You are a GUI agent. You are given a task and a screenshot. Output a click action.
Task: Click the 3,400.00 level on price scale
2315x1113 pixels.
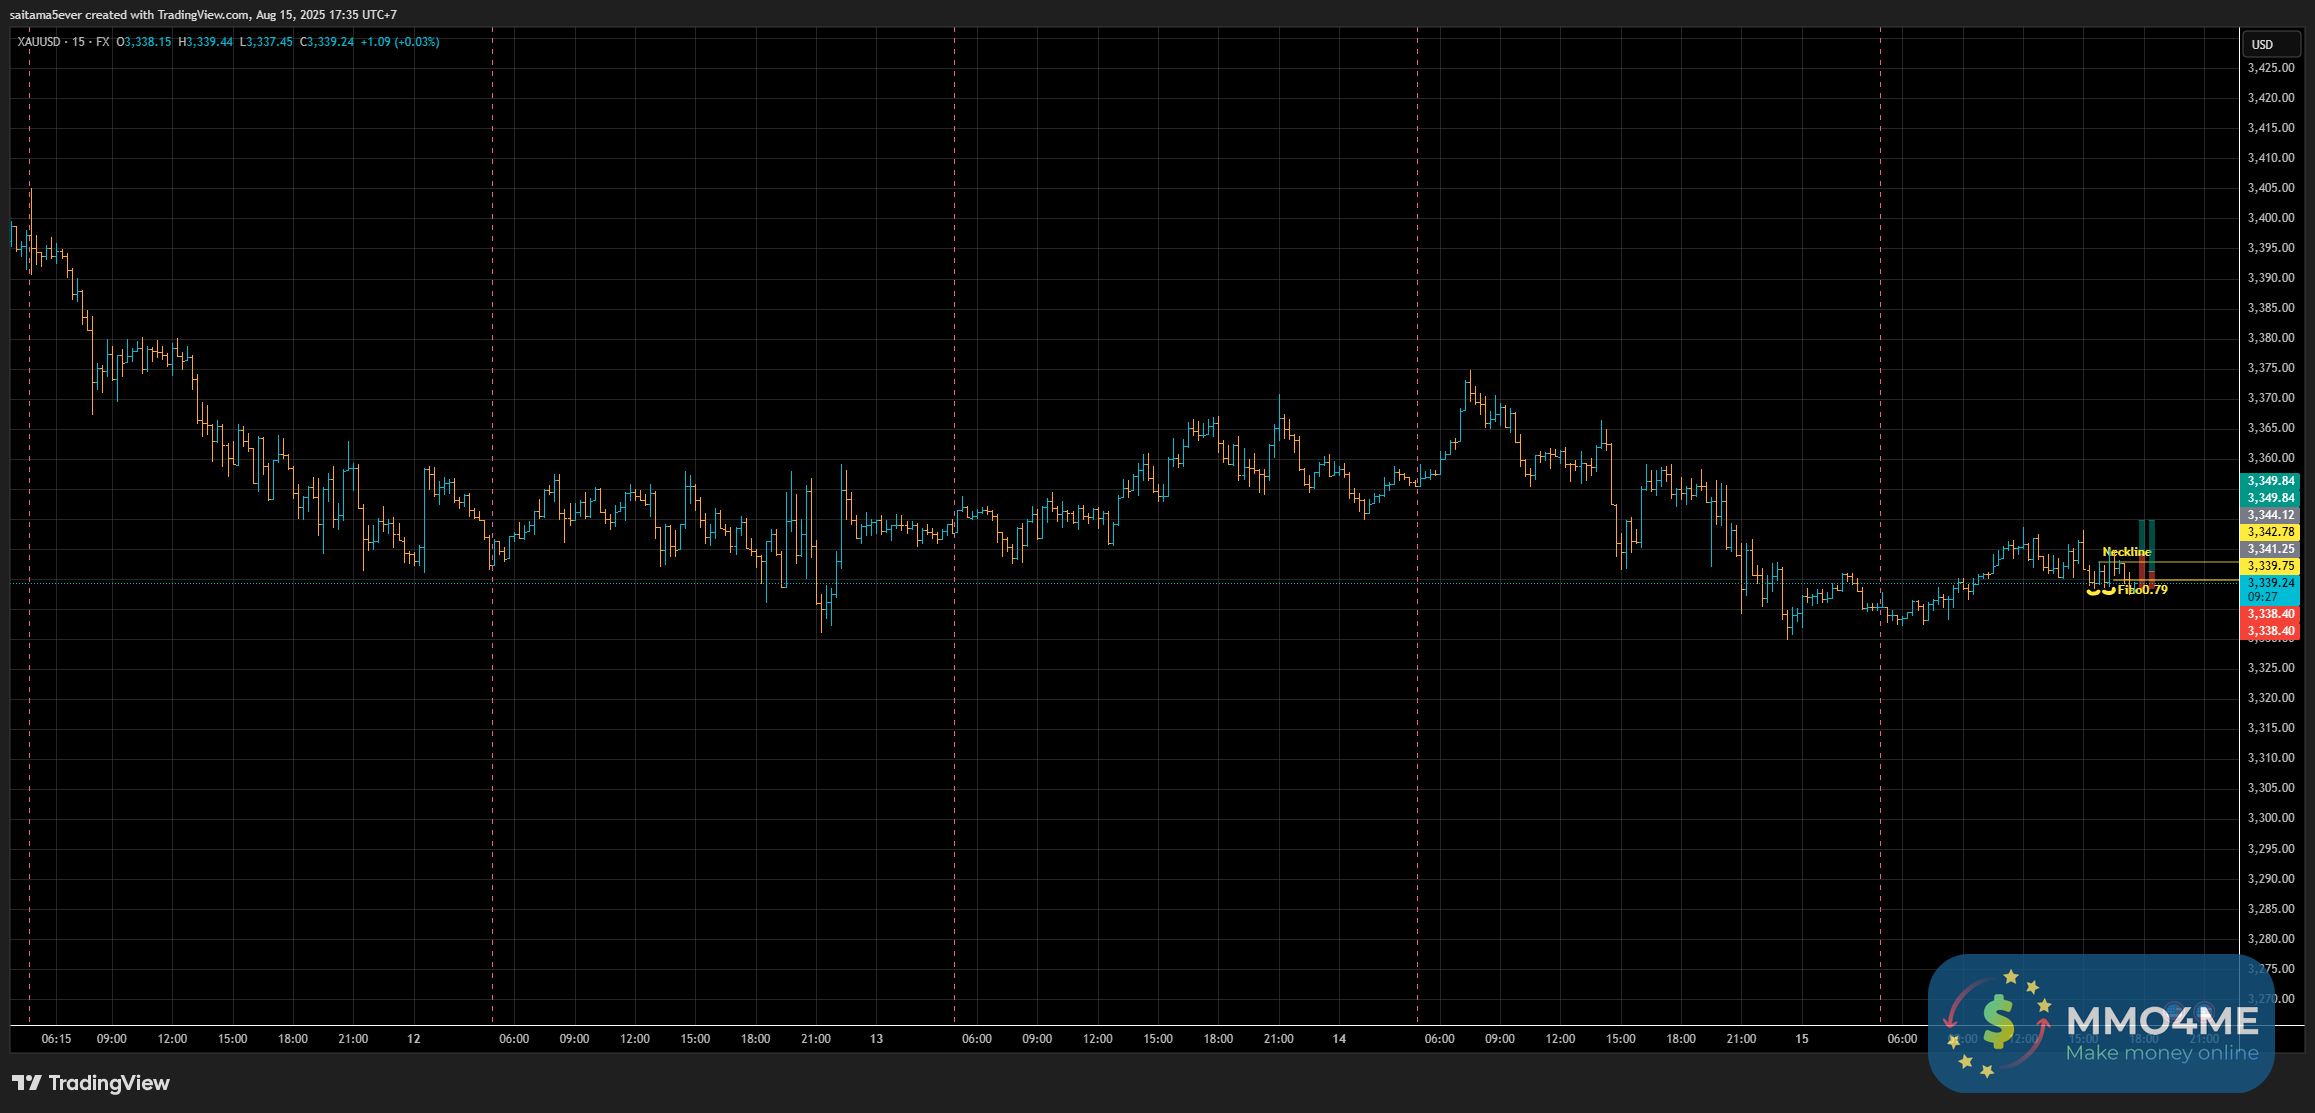2270,218
